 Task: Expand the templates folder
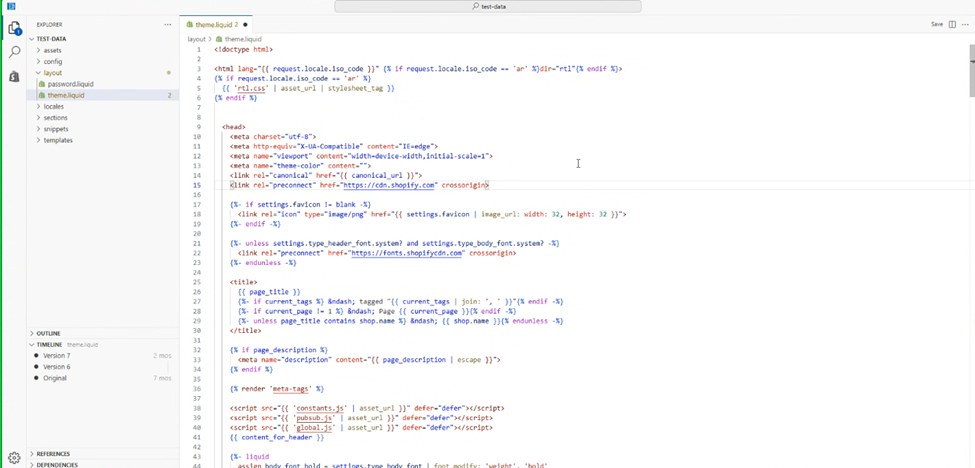pyautogui.click(x=58, y=140)
